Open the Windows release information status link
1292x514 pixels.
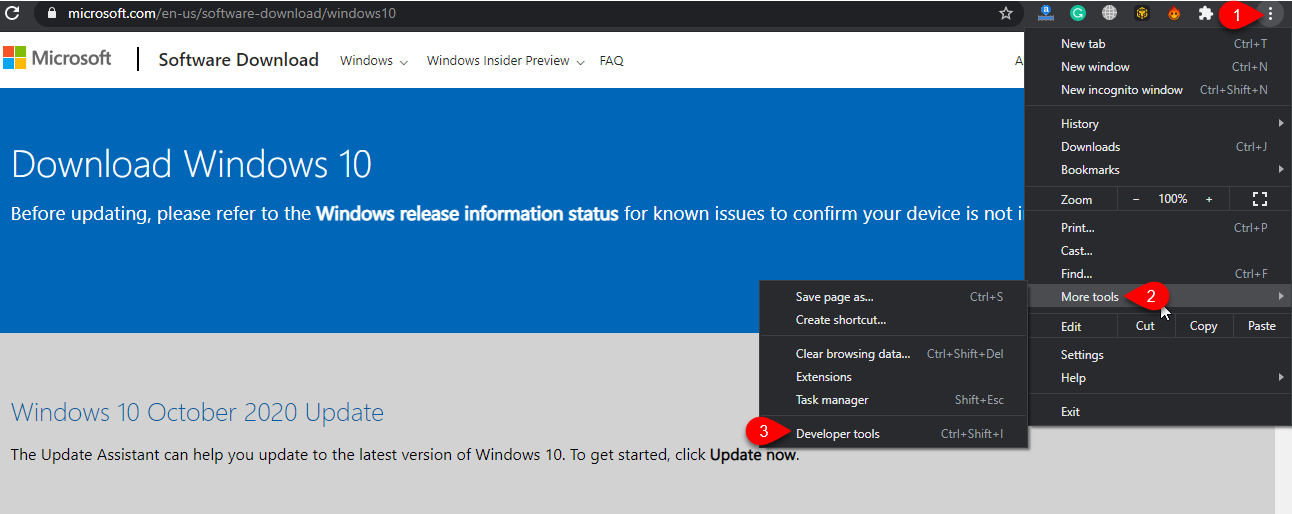(467, 213)
